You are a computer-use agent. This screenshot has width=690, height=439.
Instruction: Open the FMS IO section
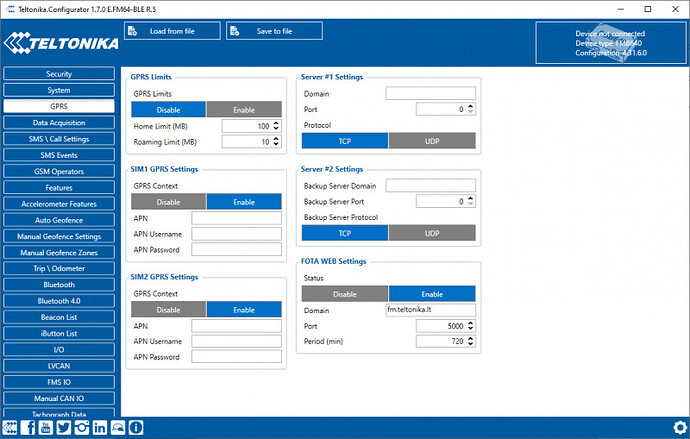tap(59, 382)
